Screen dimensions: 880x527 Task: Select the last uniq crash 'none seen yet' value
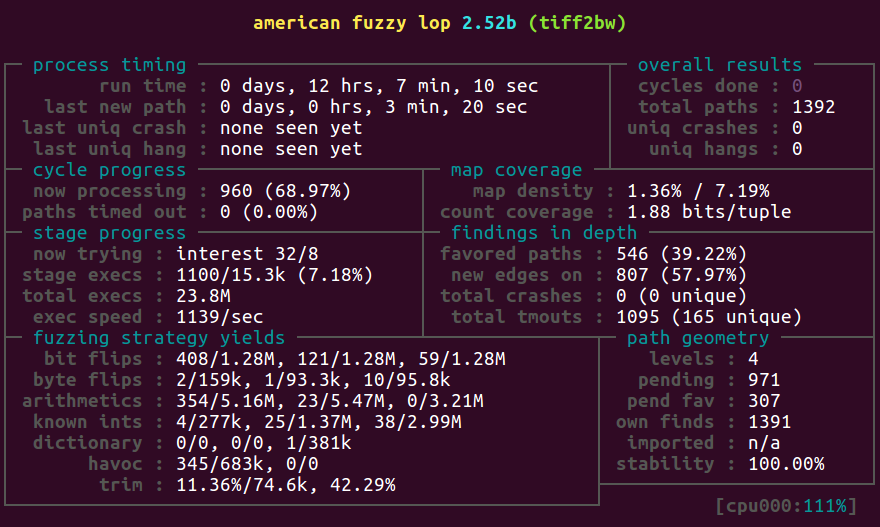point(291,128)
